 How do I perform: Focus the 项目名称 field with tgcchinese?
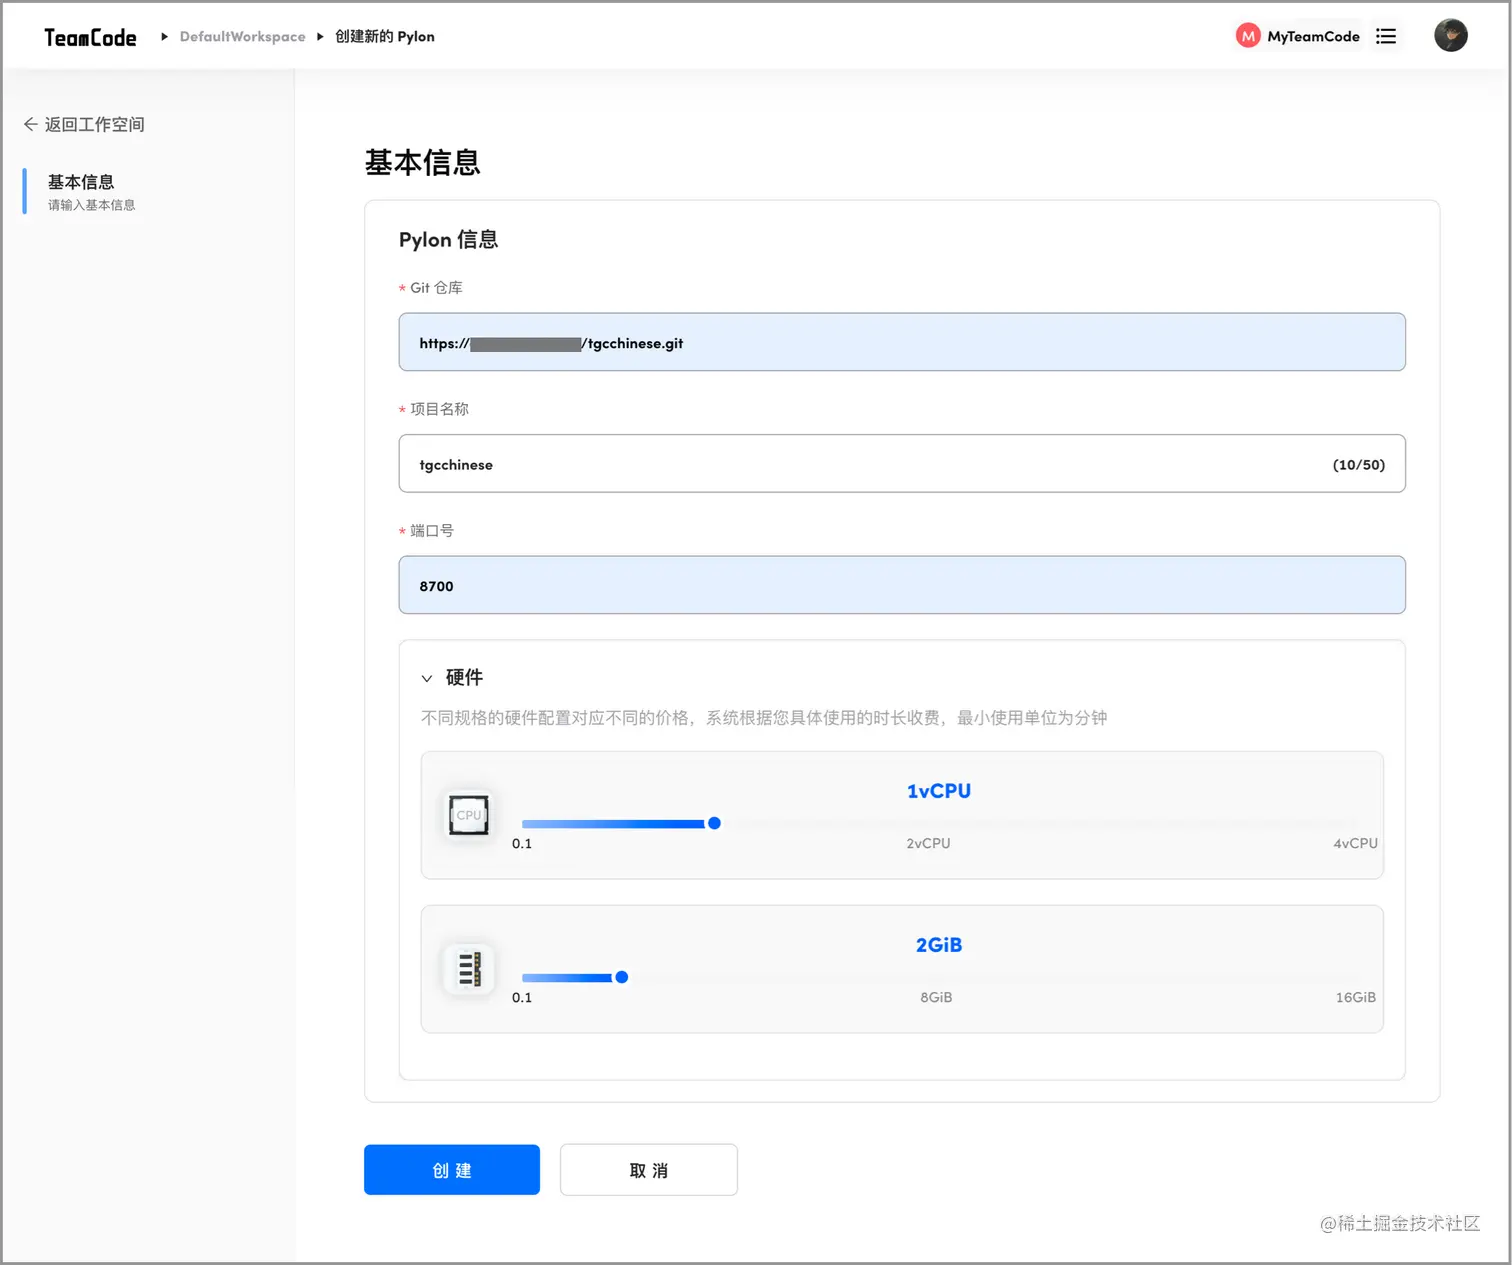pyautogui.click(x=902, y=464)
